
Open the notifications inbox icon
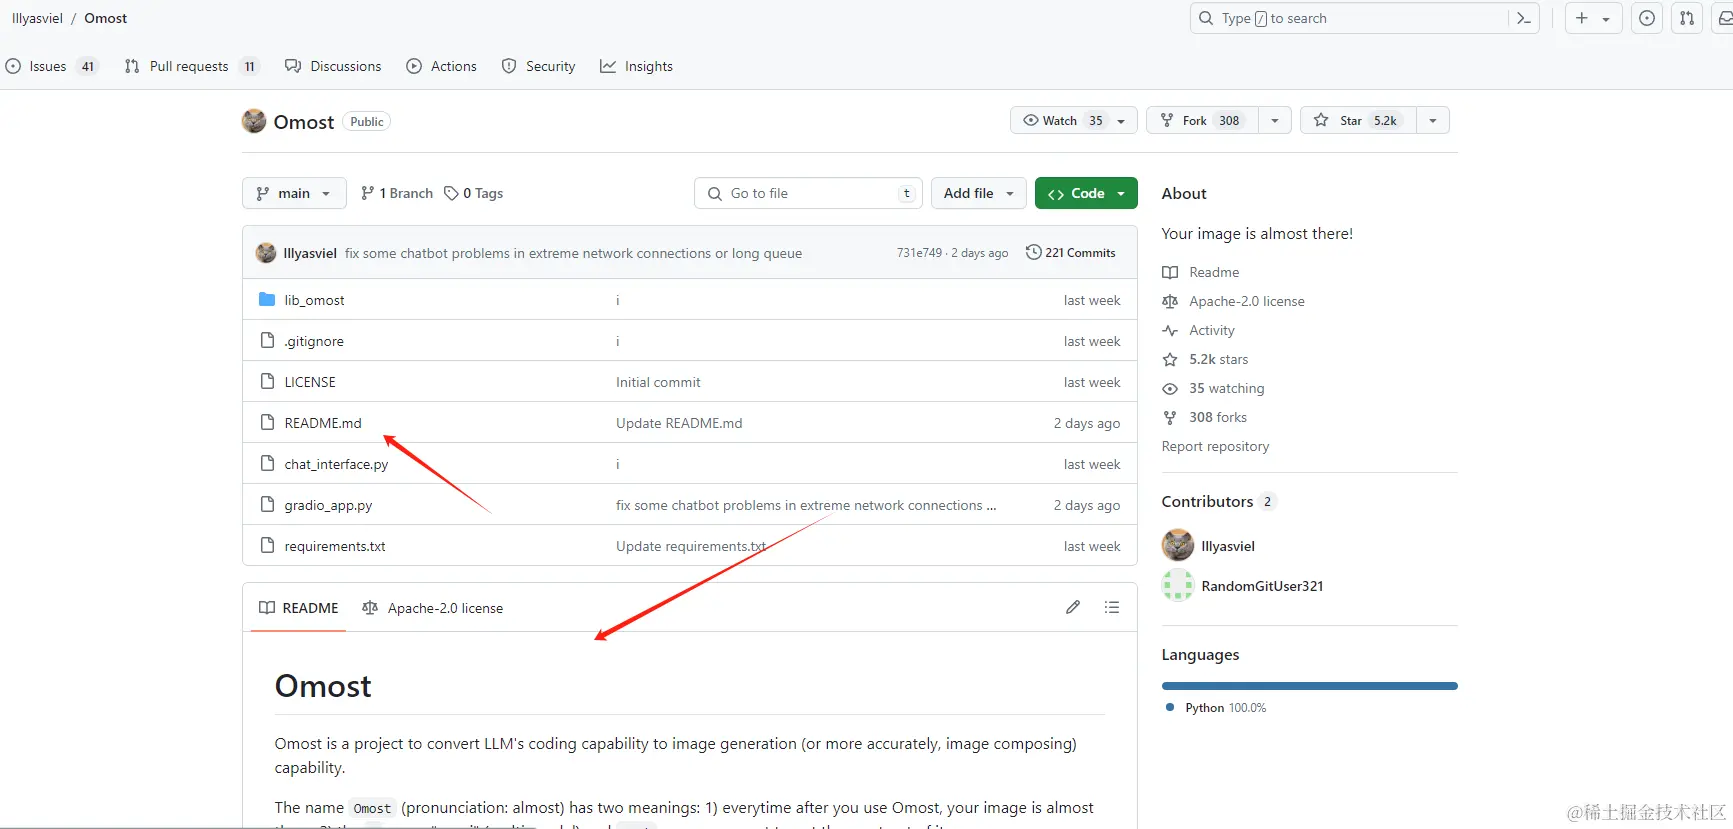1724,18
